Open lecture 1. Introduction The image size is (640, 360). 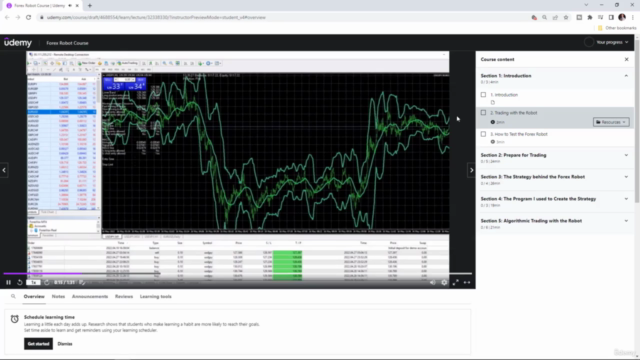(x=504, y=95)
